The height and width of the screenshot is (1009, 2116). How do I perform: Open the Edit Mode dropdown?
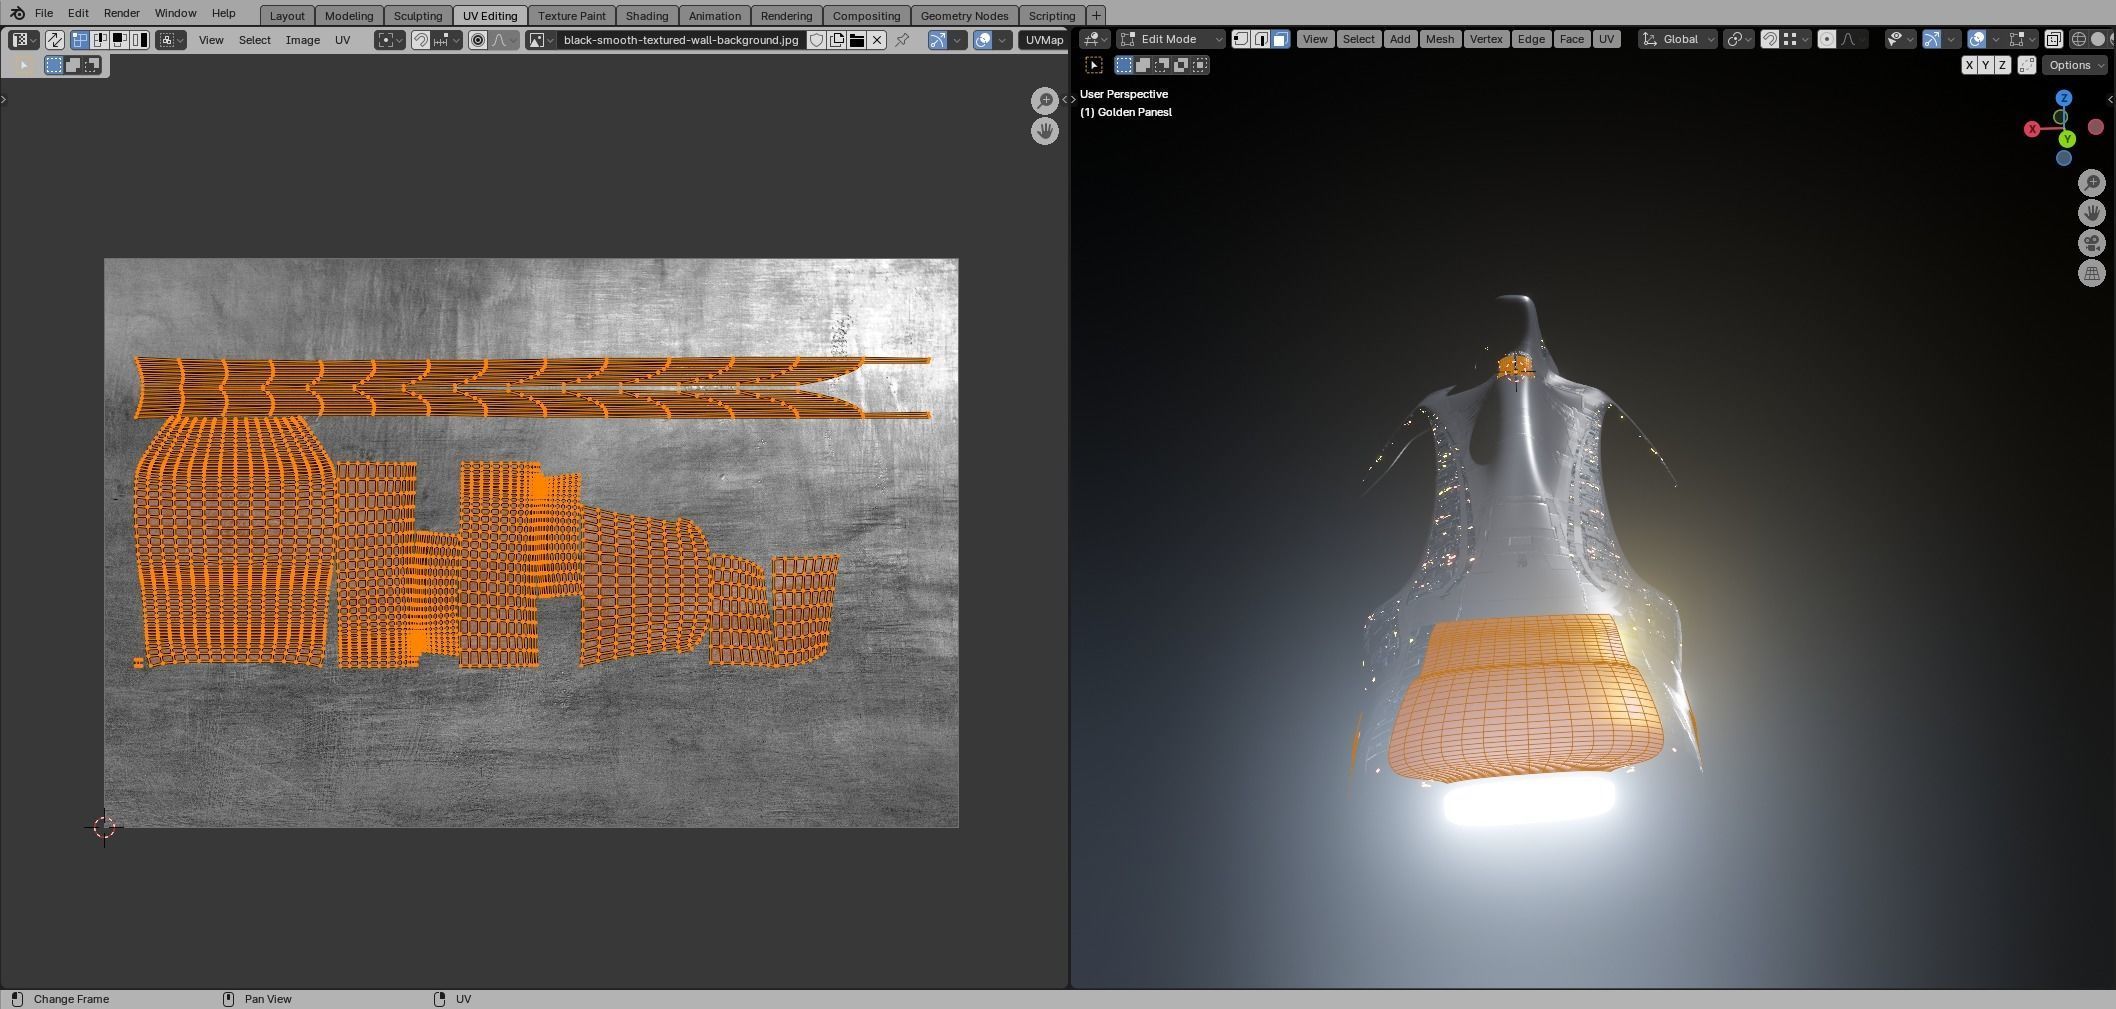point(1171,39)
